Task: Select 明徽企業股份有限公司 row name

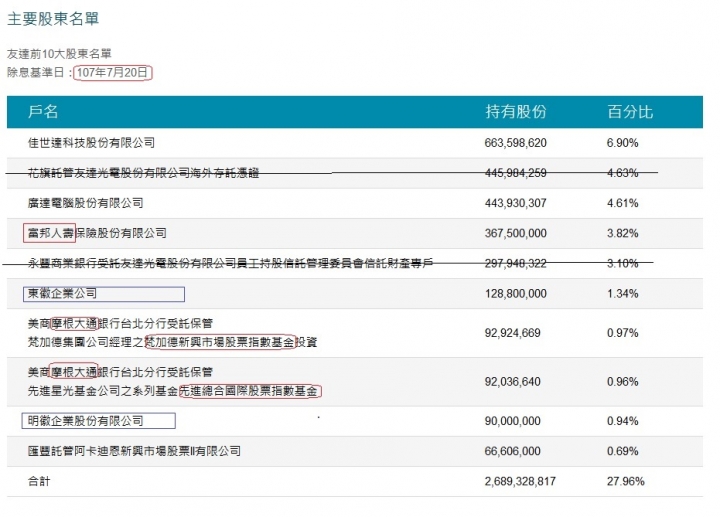Action: coord(85,421)
